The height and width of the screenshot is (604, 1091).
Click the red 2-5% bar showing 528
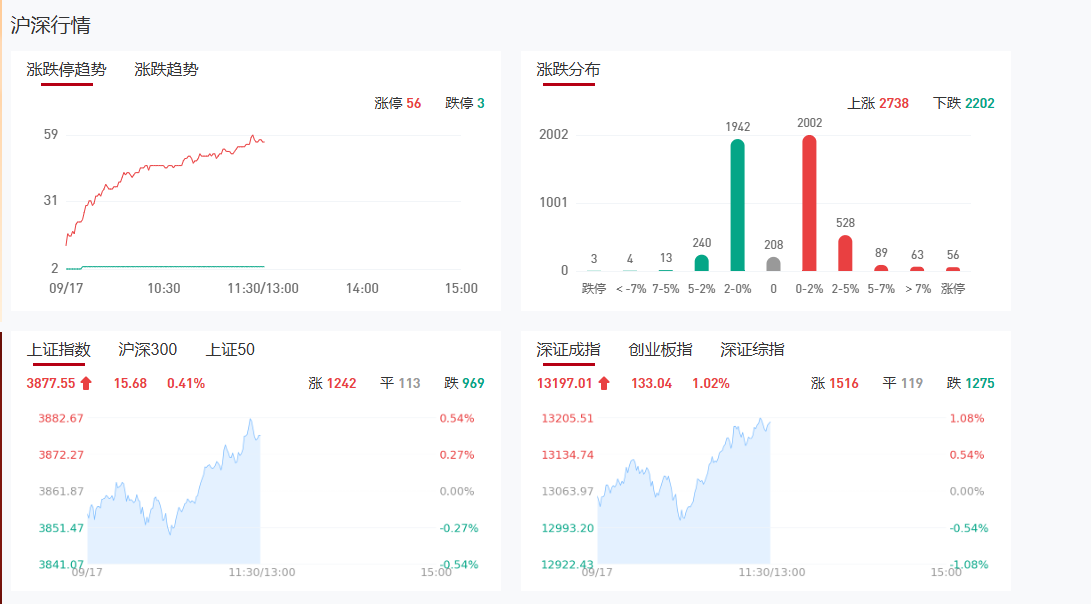pyautogui.click(x=845, y=253)
